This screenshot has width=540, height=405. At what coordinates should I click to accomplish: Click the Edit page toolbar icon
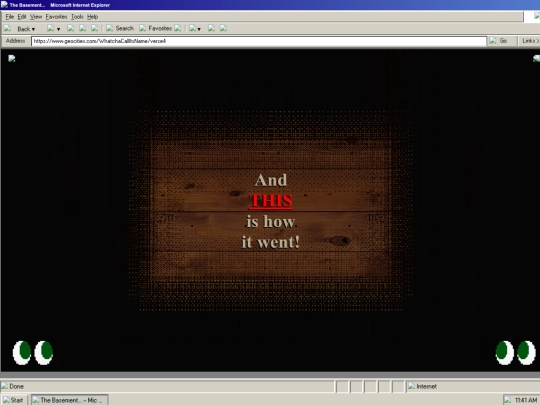tap(223, 28)
